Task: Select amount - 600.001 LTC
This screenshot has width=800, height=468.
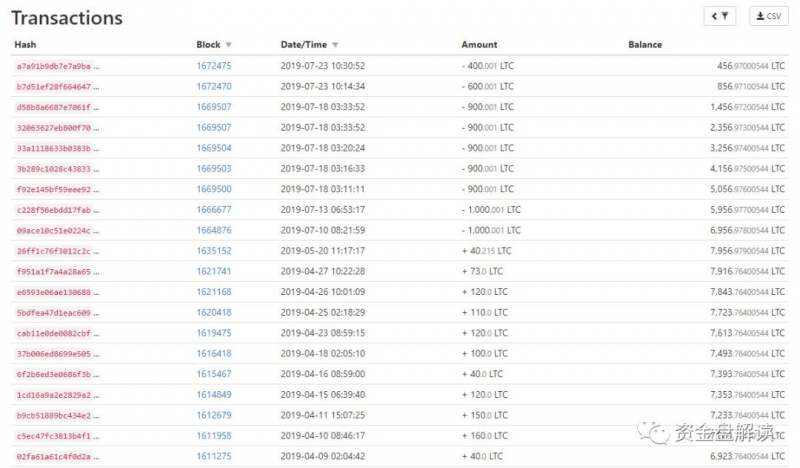Action: 487,86
